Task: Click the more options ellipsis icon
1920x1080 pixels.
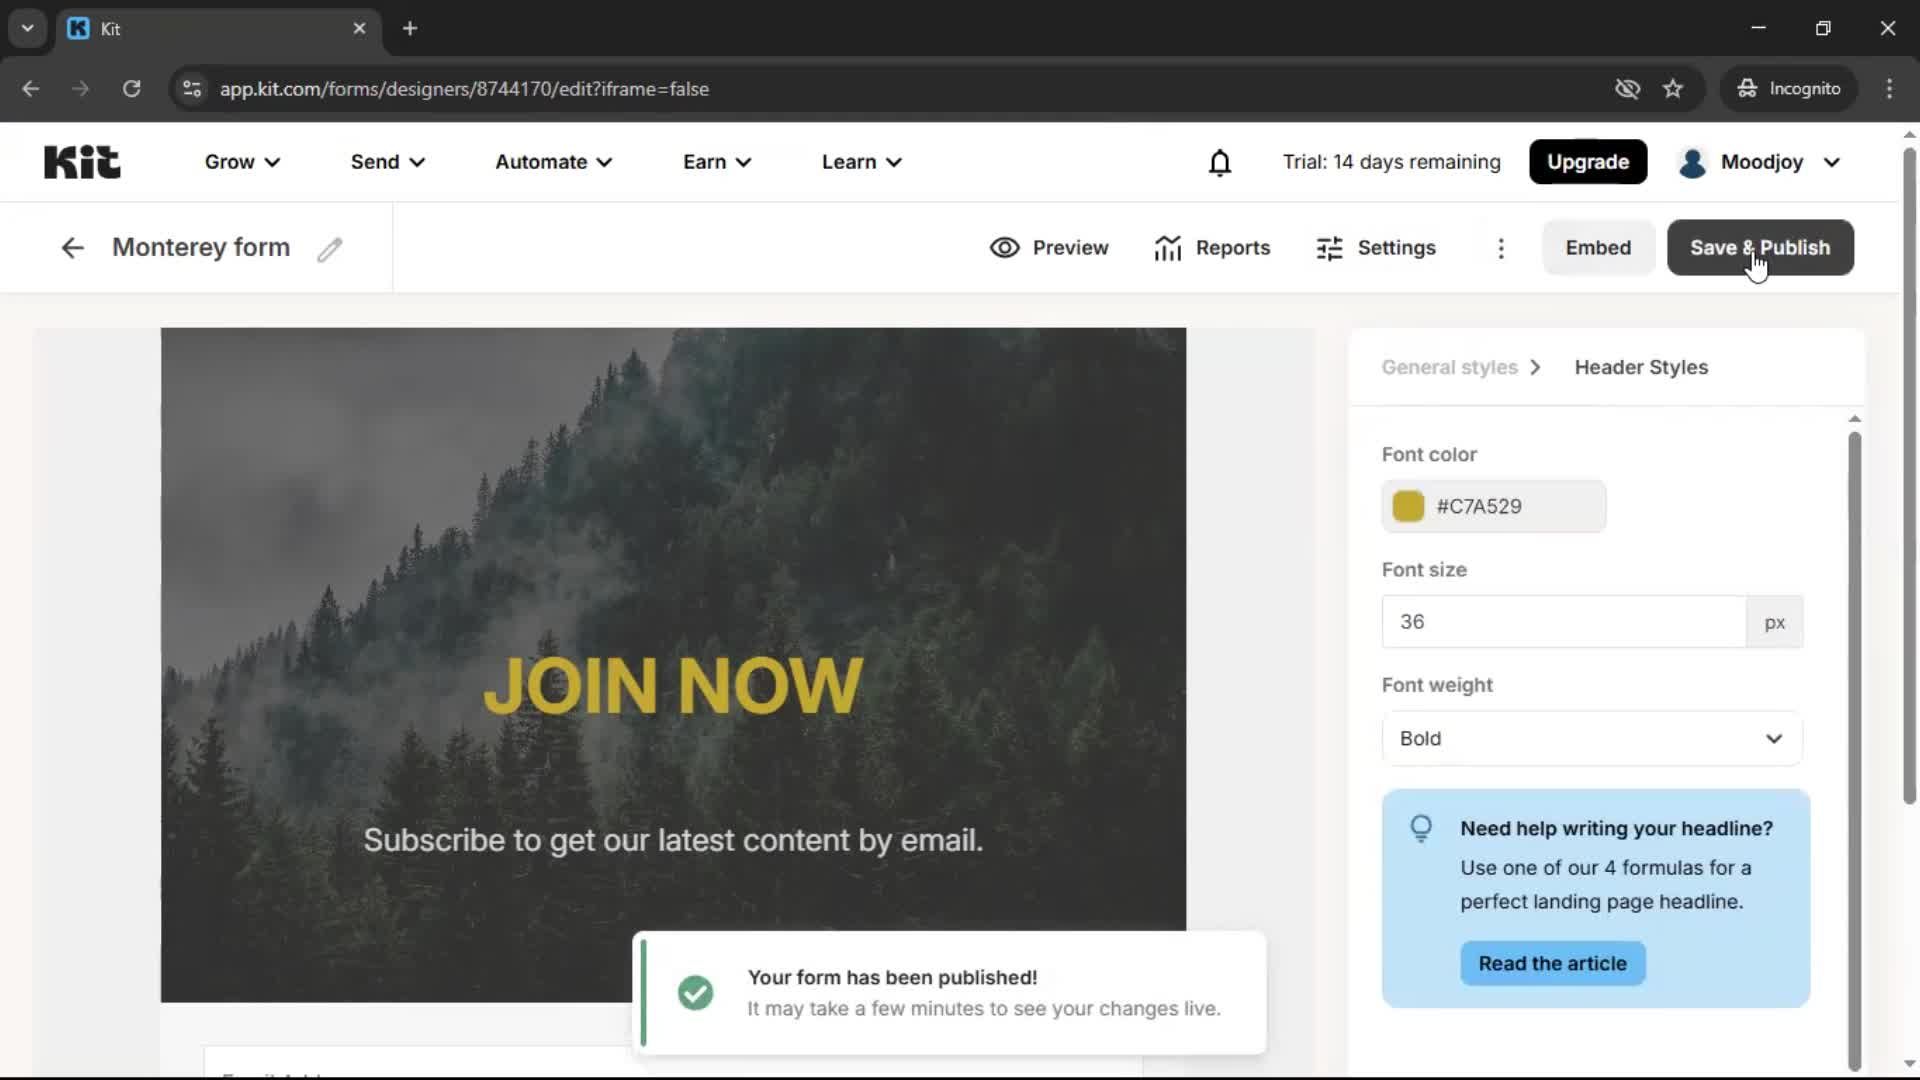Action: click(x=1501, y=248)
